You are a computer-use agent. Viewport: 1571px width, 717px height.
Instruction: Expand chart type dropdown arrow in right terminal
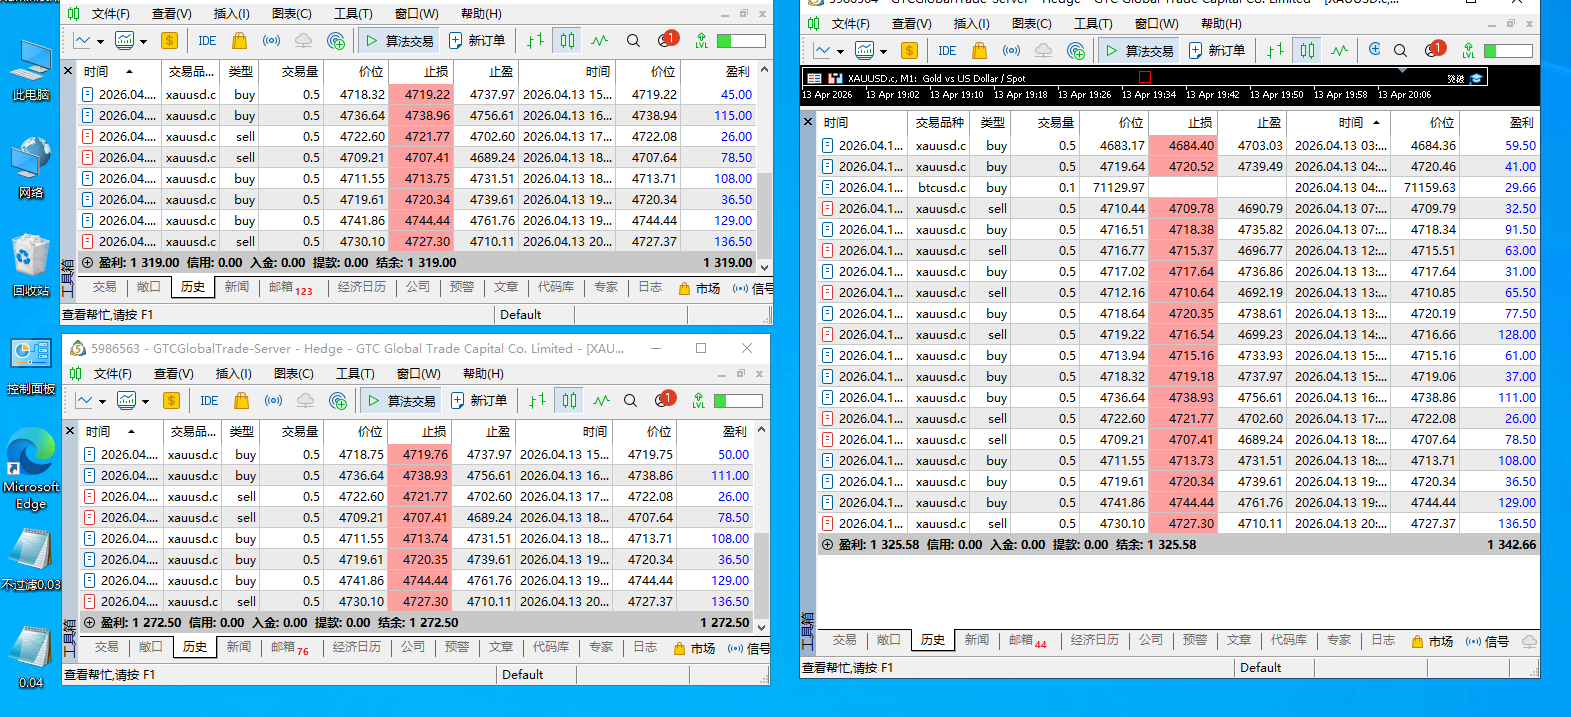pyautogui.click(x=840, y=52)
